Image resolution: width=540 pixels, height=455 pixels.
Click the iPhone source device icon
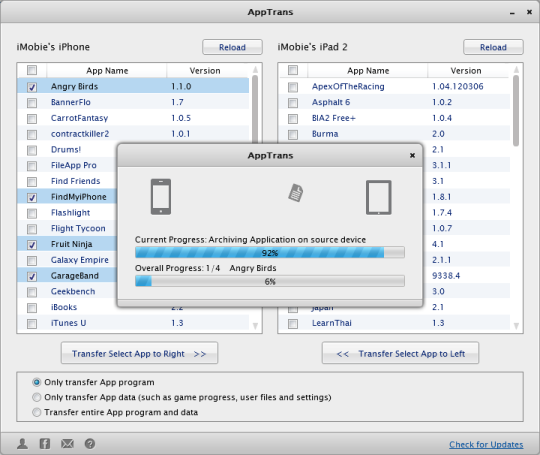click(161, 197)
